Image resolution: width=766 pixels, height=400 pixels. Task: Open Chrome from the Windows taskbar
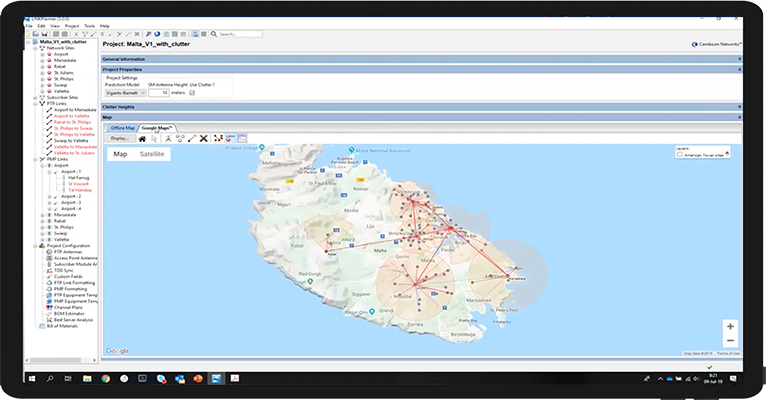pyautogui.click(x=106, y=379)
